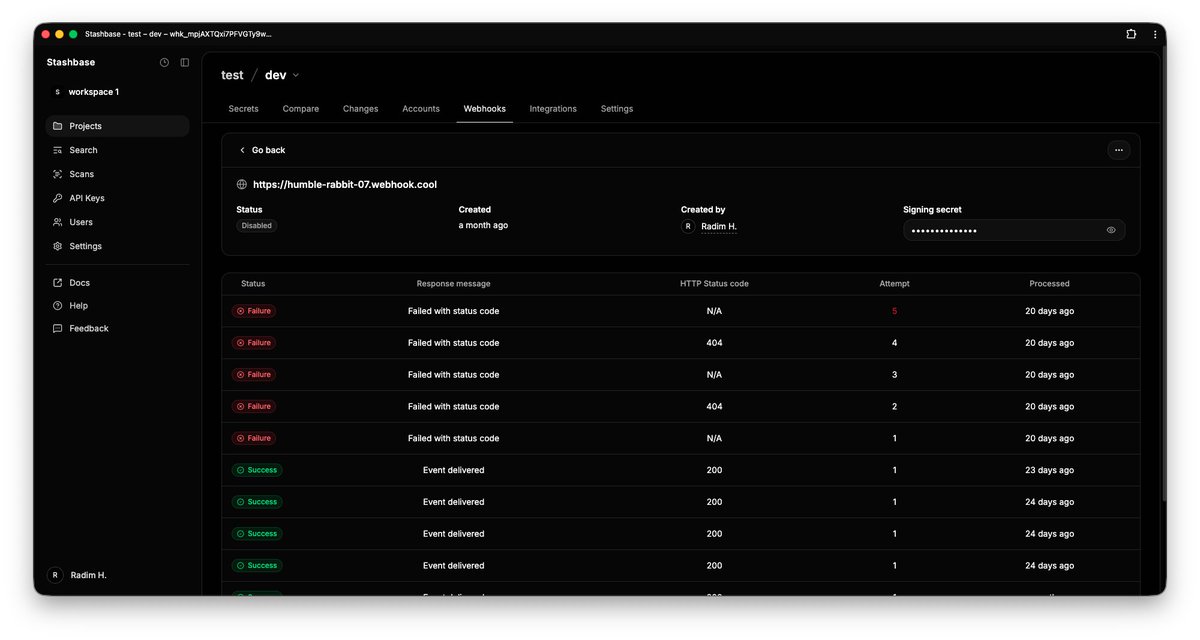Open the project Settings tab
1200x640 pixels.
coord(617,108)
